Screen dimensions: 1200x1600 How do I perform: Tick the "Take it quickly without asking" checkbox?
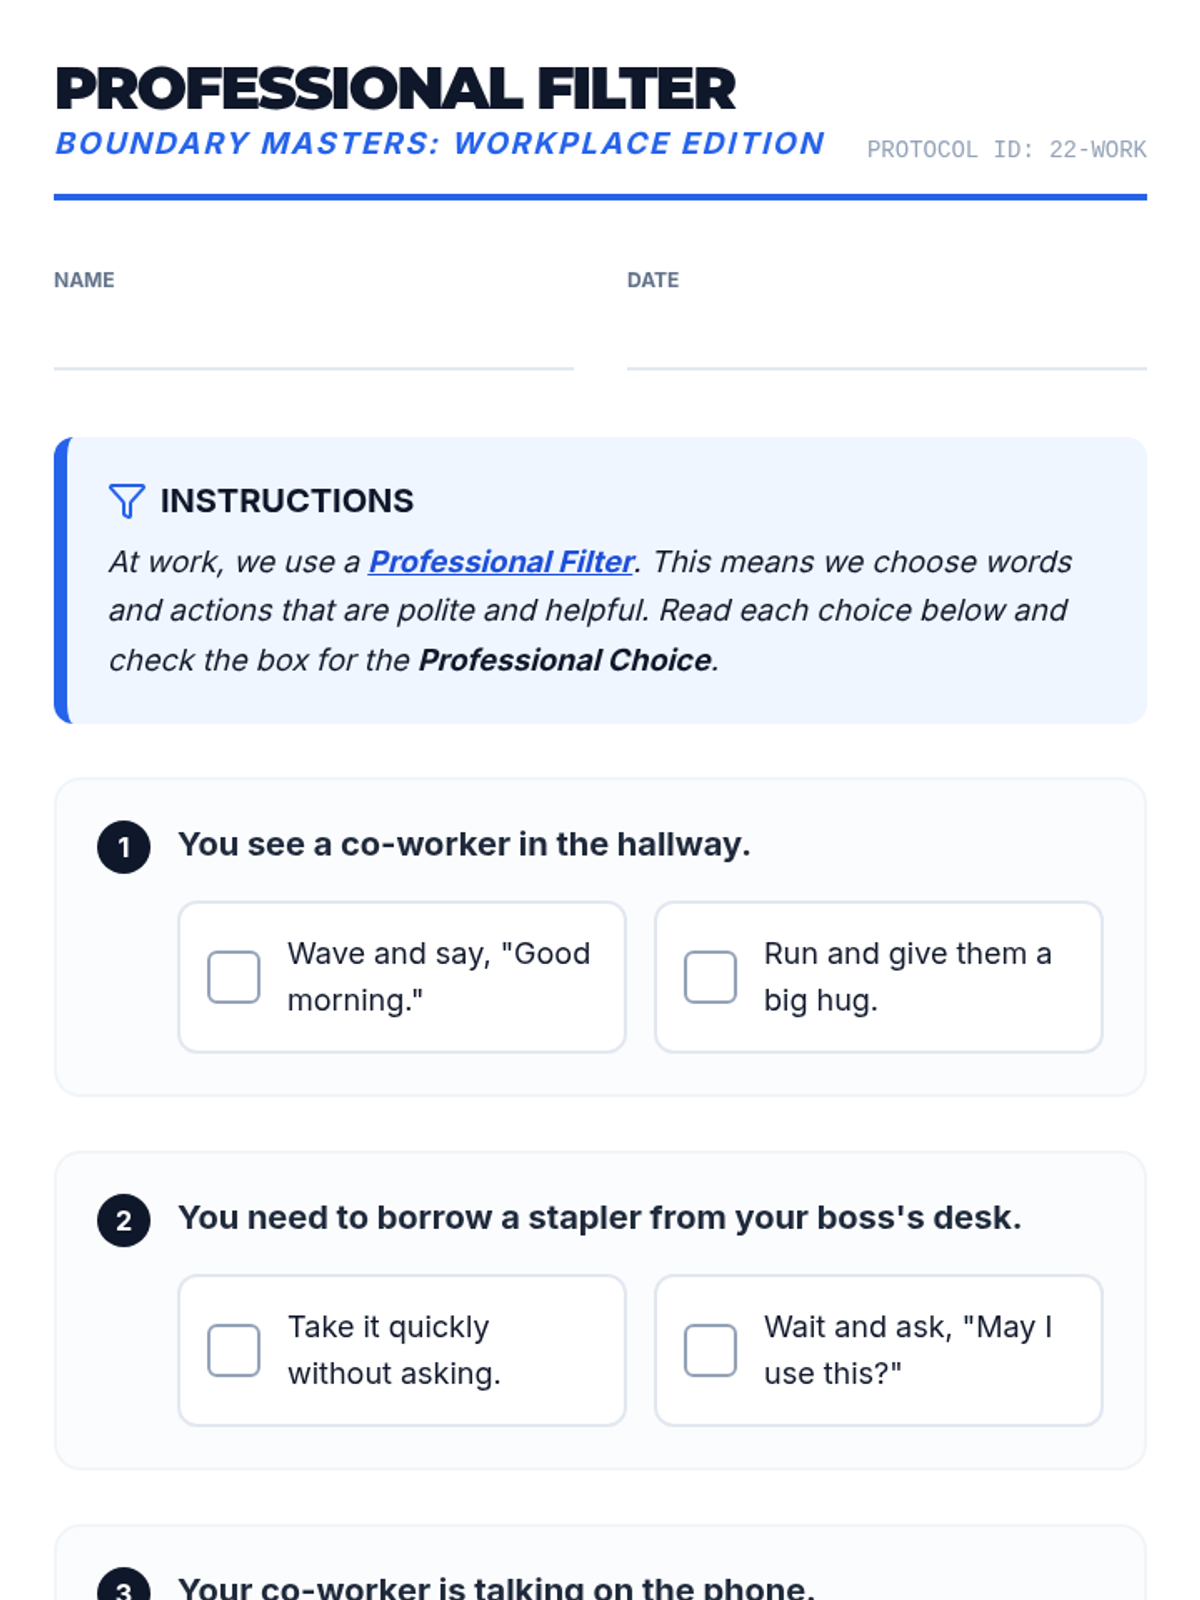[x=234, y=1350]
